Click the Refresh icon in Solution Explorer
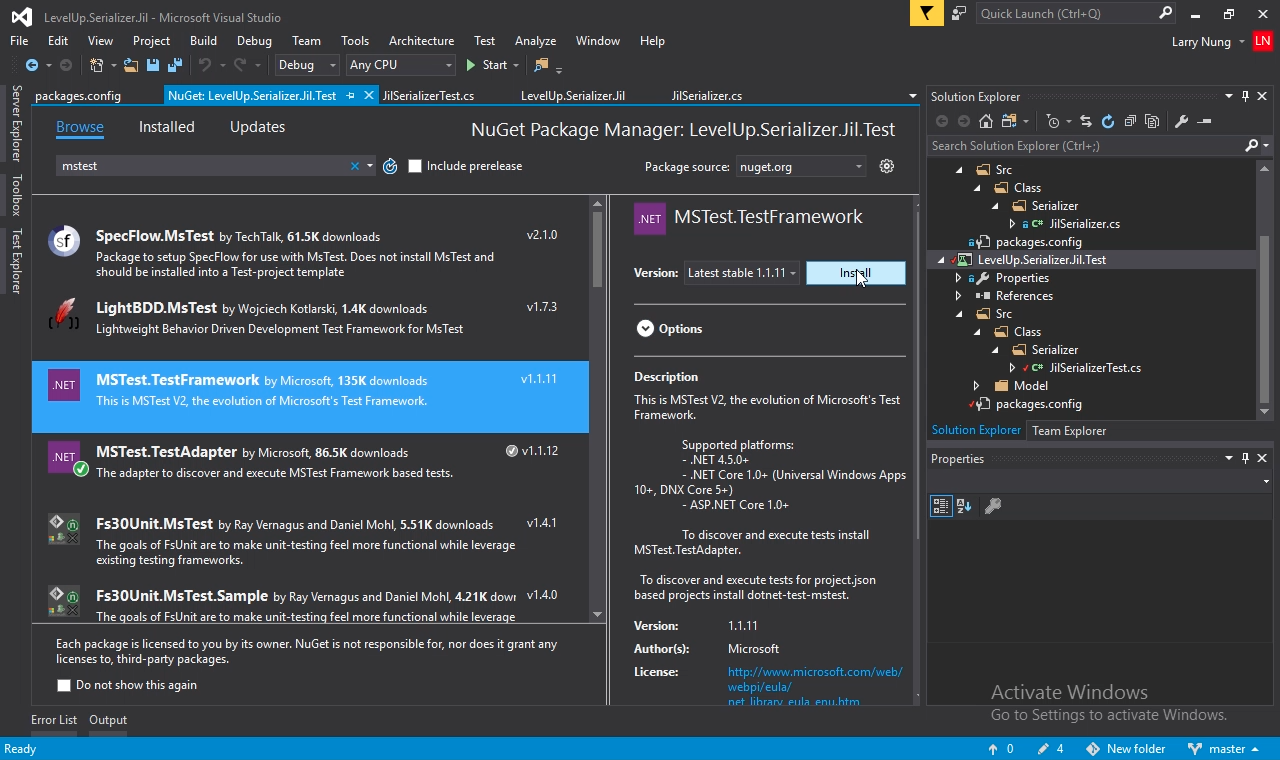This screenshot has height=760, width=1280. [x=1108, y=121]
